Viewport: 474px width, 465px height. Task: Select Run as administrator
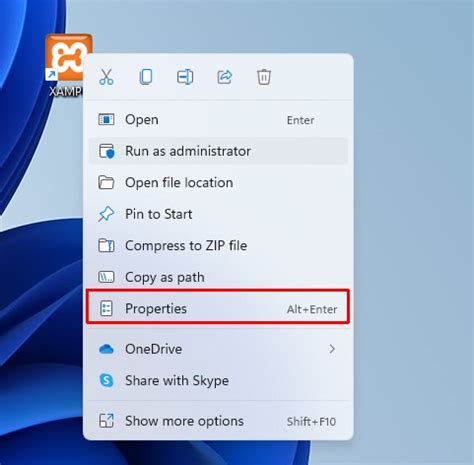[218, 151]
